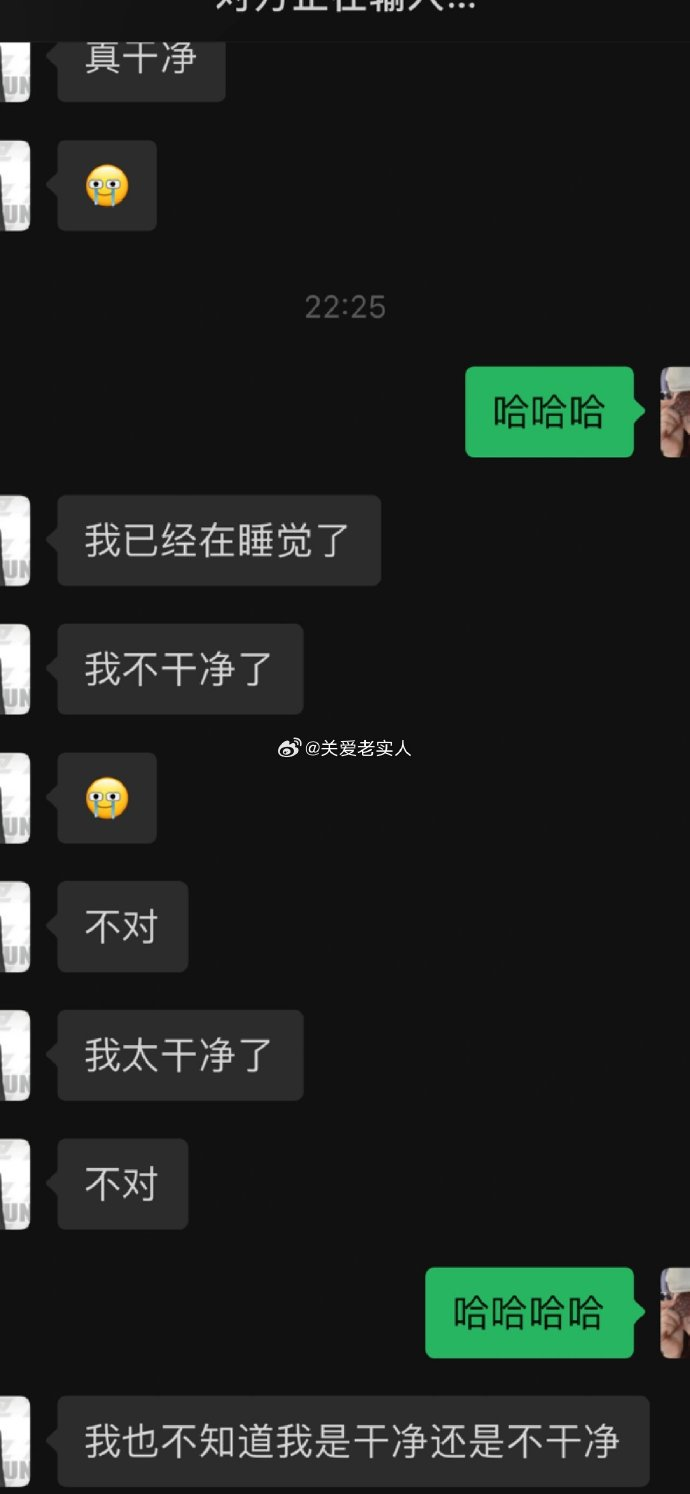This screenshot has width=690, height=1494.
Task: Tap the contact avatar beside 我太干净了
Action: point(14,1055)
